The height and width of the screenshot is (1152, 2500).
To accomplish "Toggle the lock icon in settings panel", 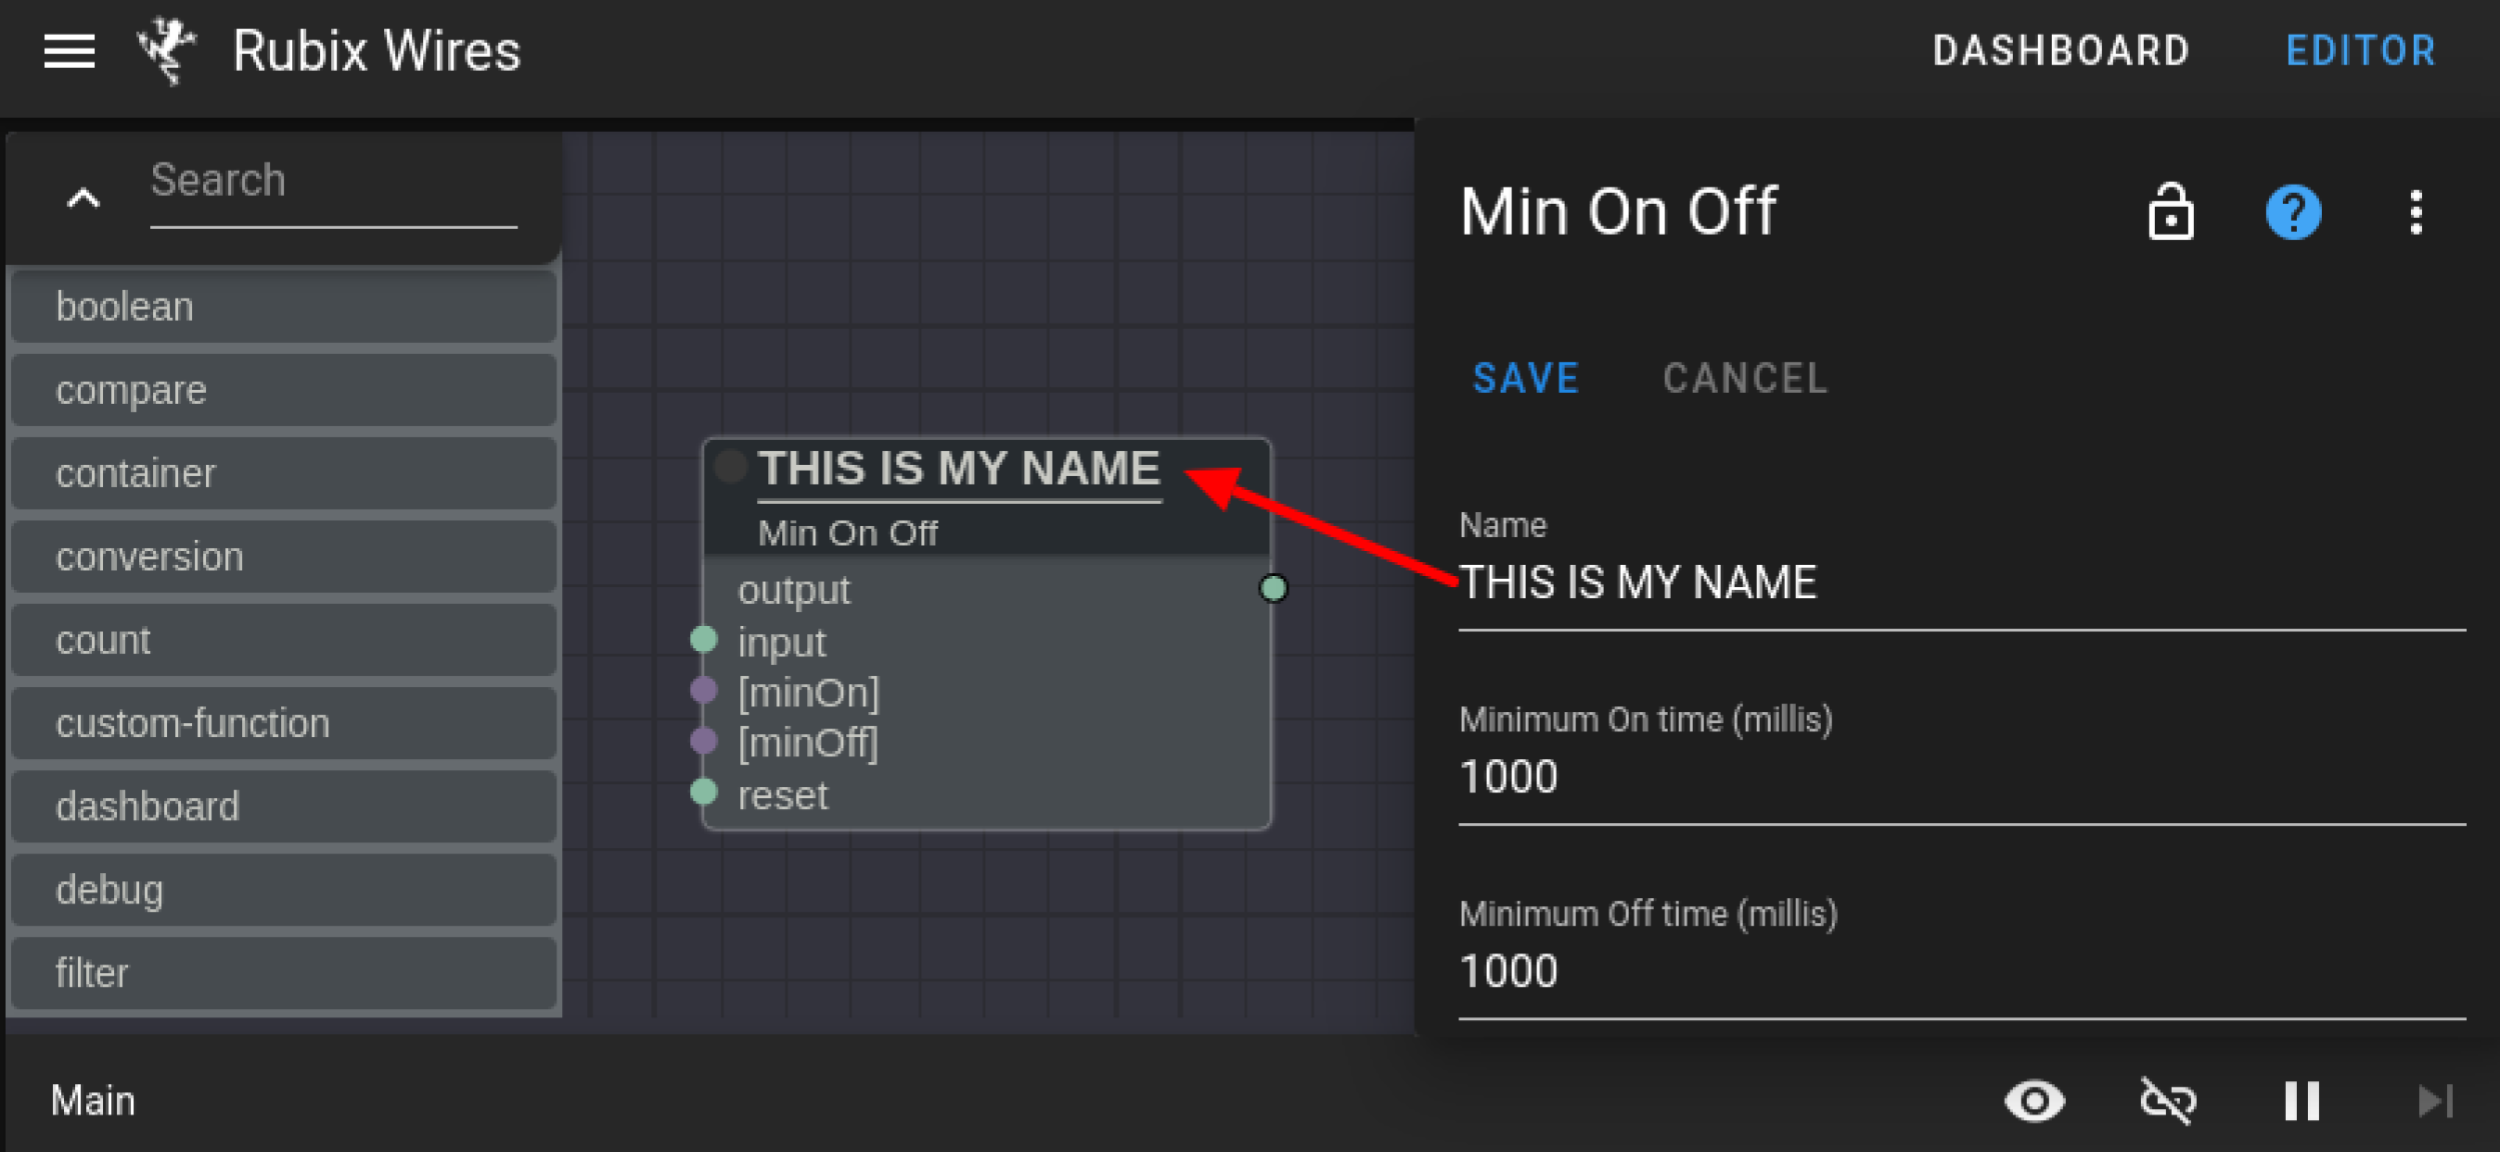I will coord(2171,211).
